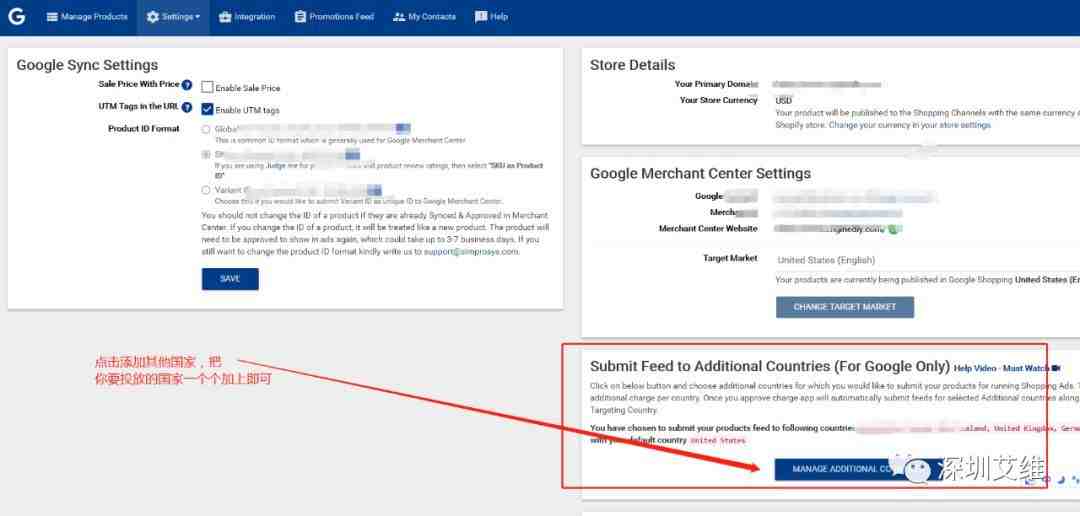
Task: Expand the Settings dropdown arrow
Action: (198, 17)
